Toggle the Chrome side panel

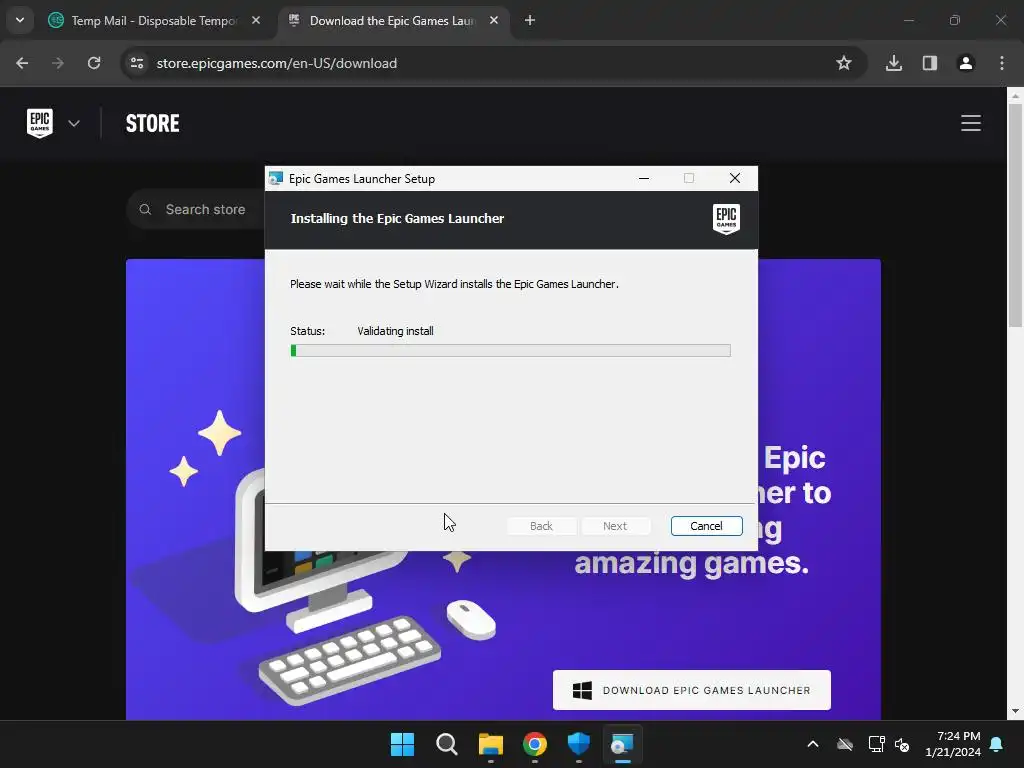[x=930, y=63]
